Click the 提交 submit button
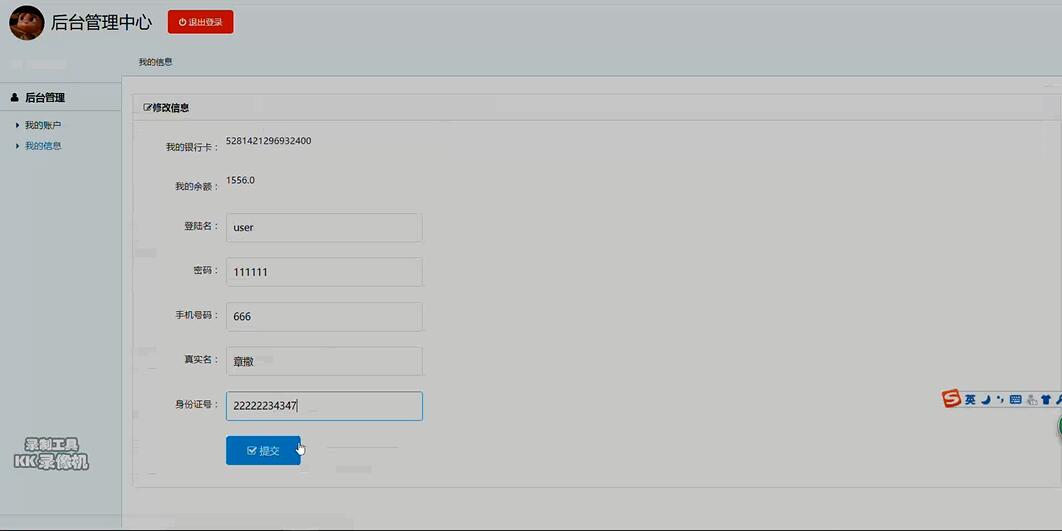This screenshot has width=1062, height=531. click(x=263, y=450)
